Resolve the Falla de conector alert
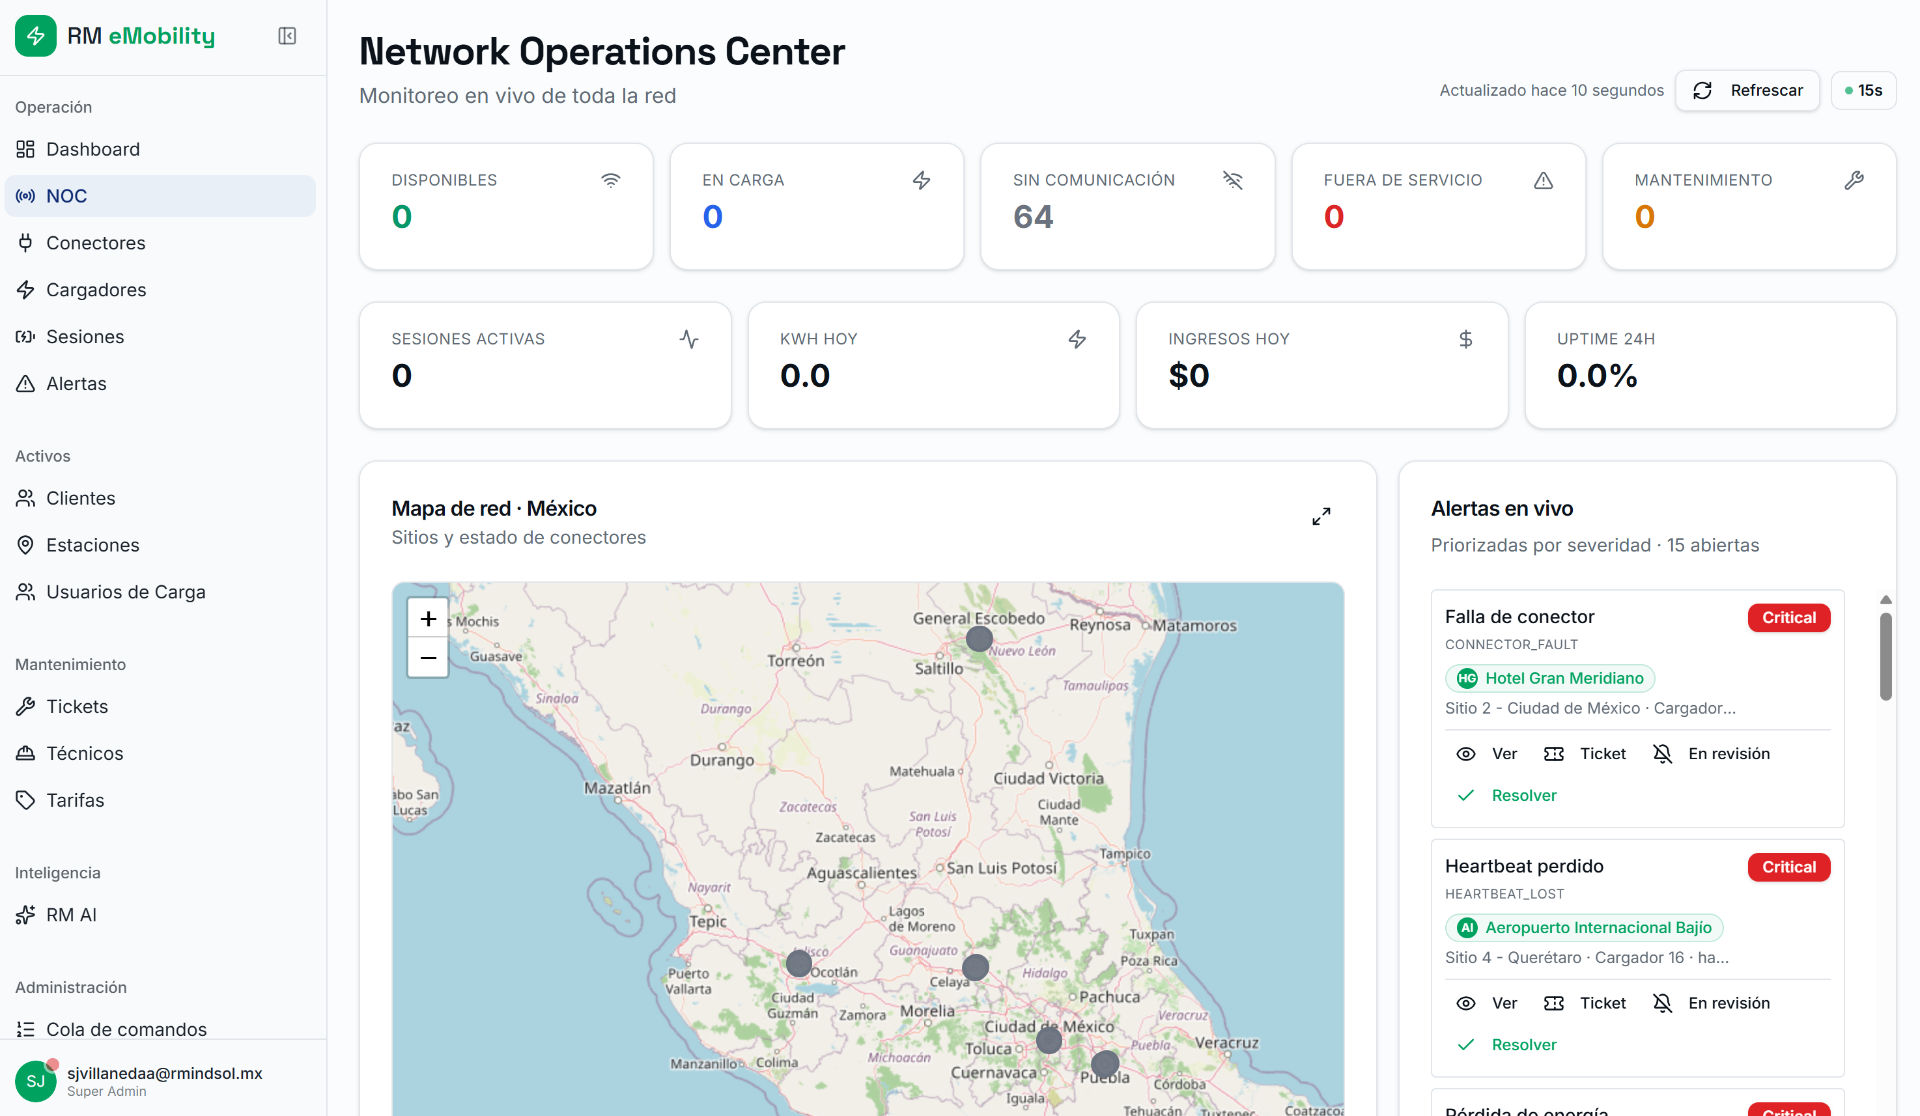This screenshot has height=1116, width=1920. [x=1507, y=796]
